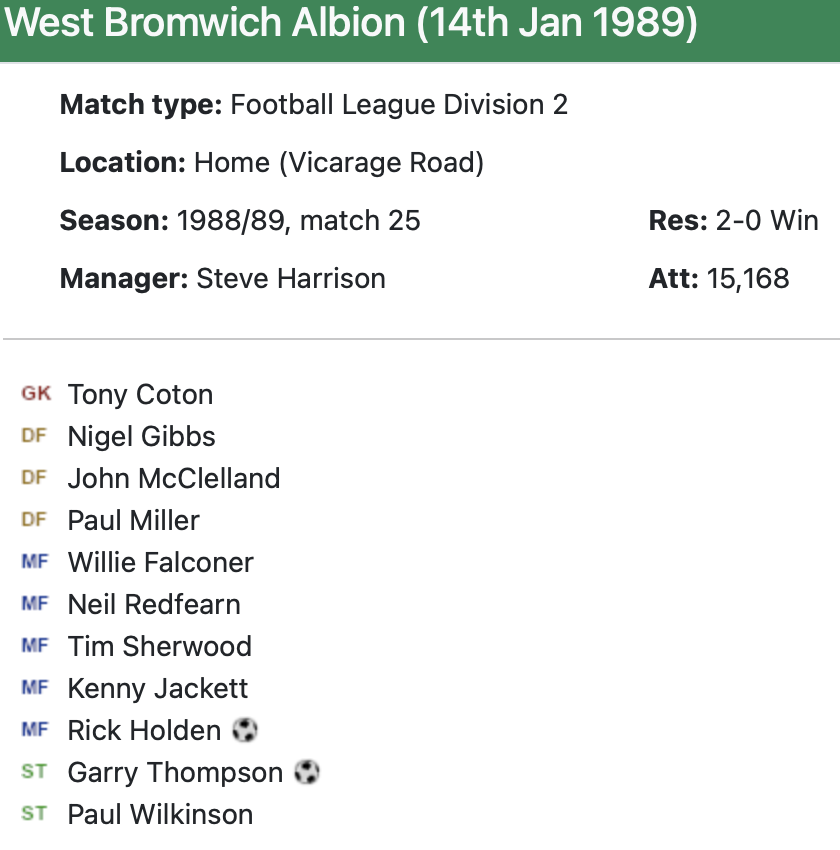Image resolution: width=840 pixels, height=850 pixels.
Task: Open John McClelland's player link
Action: [174, 478]
